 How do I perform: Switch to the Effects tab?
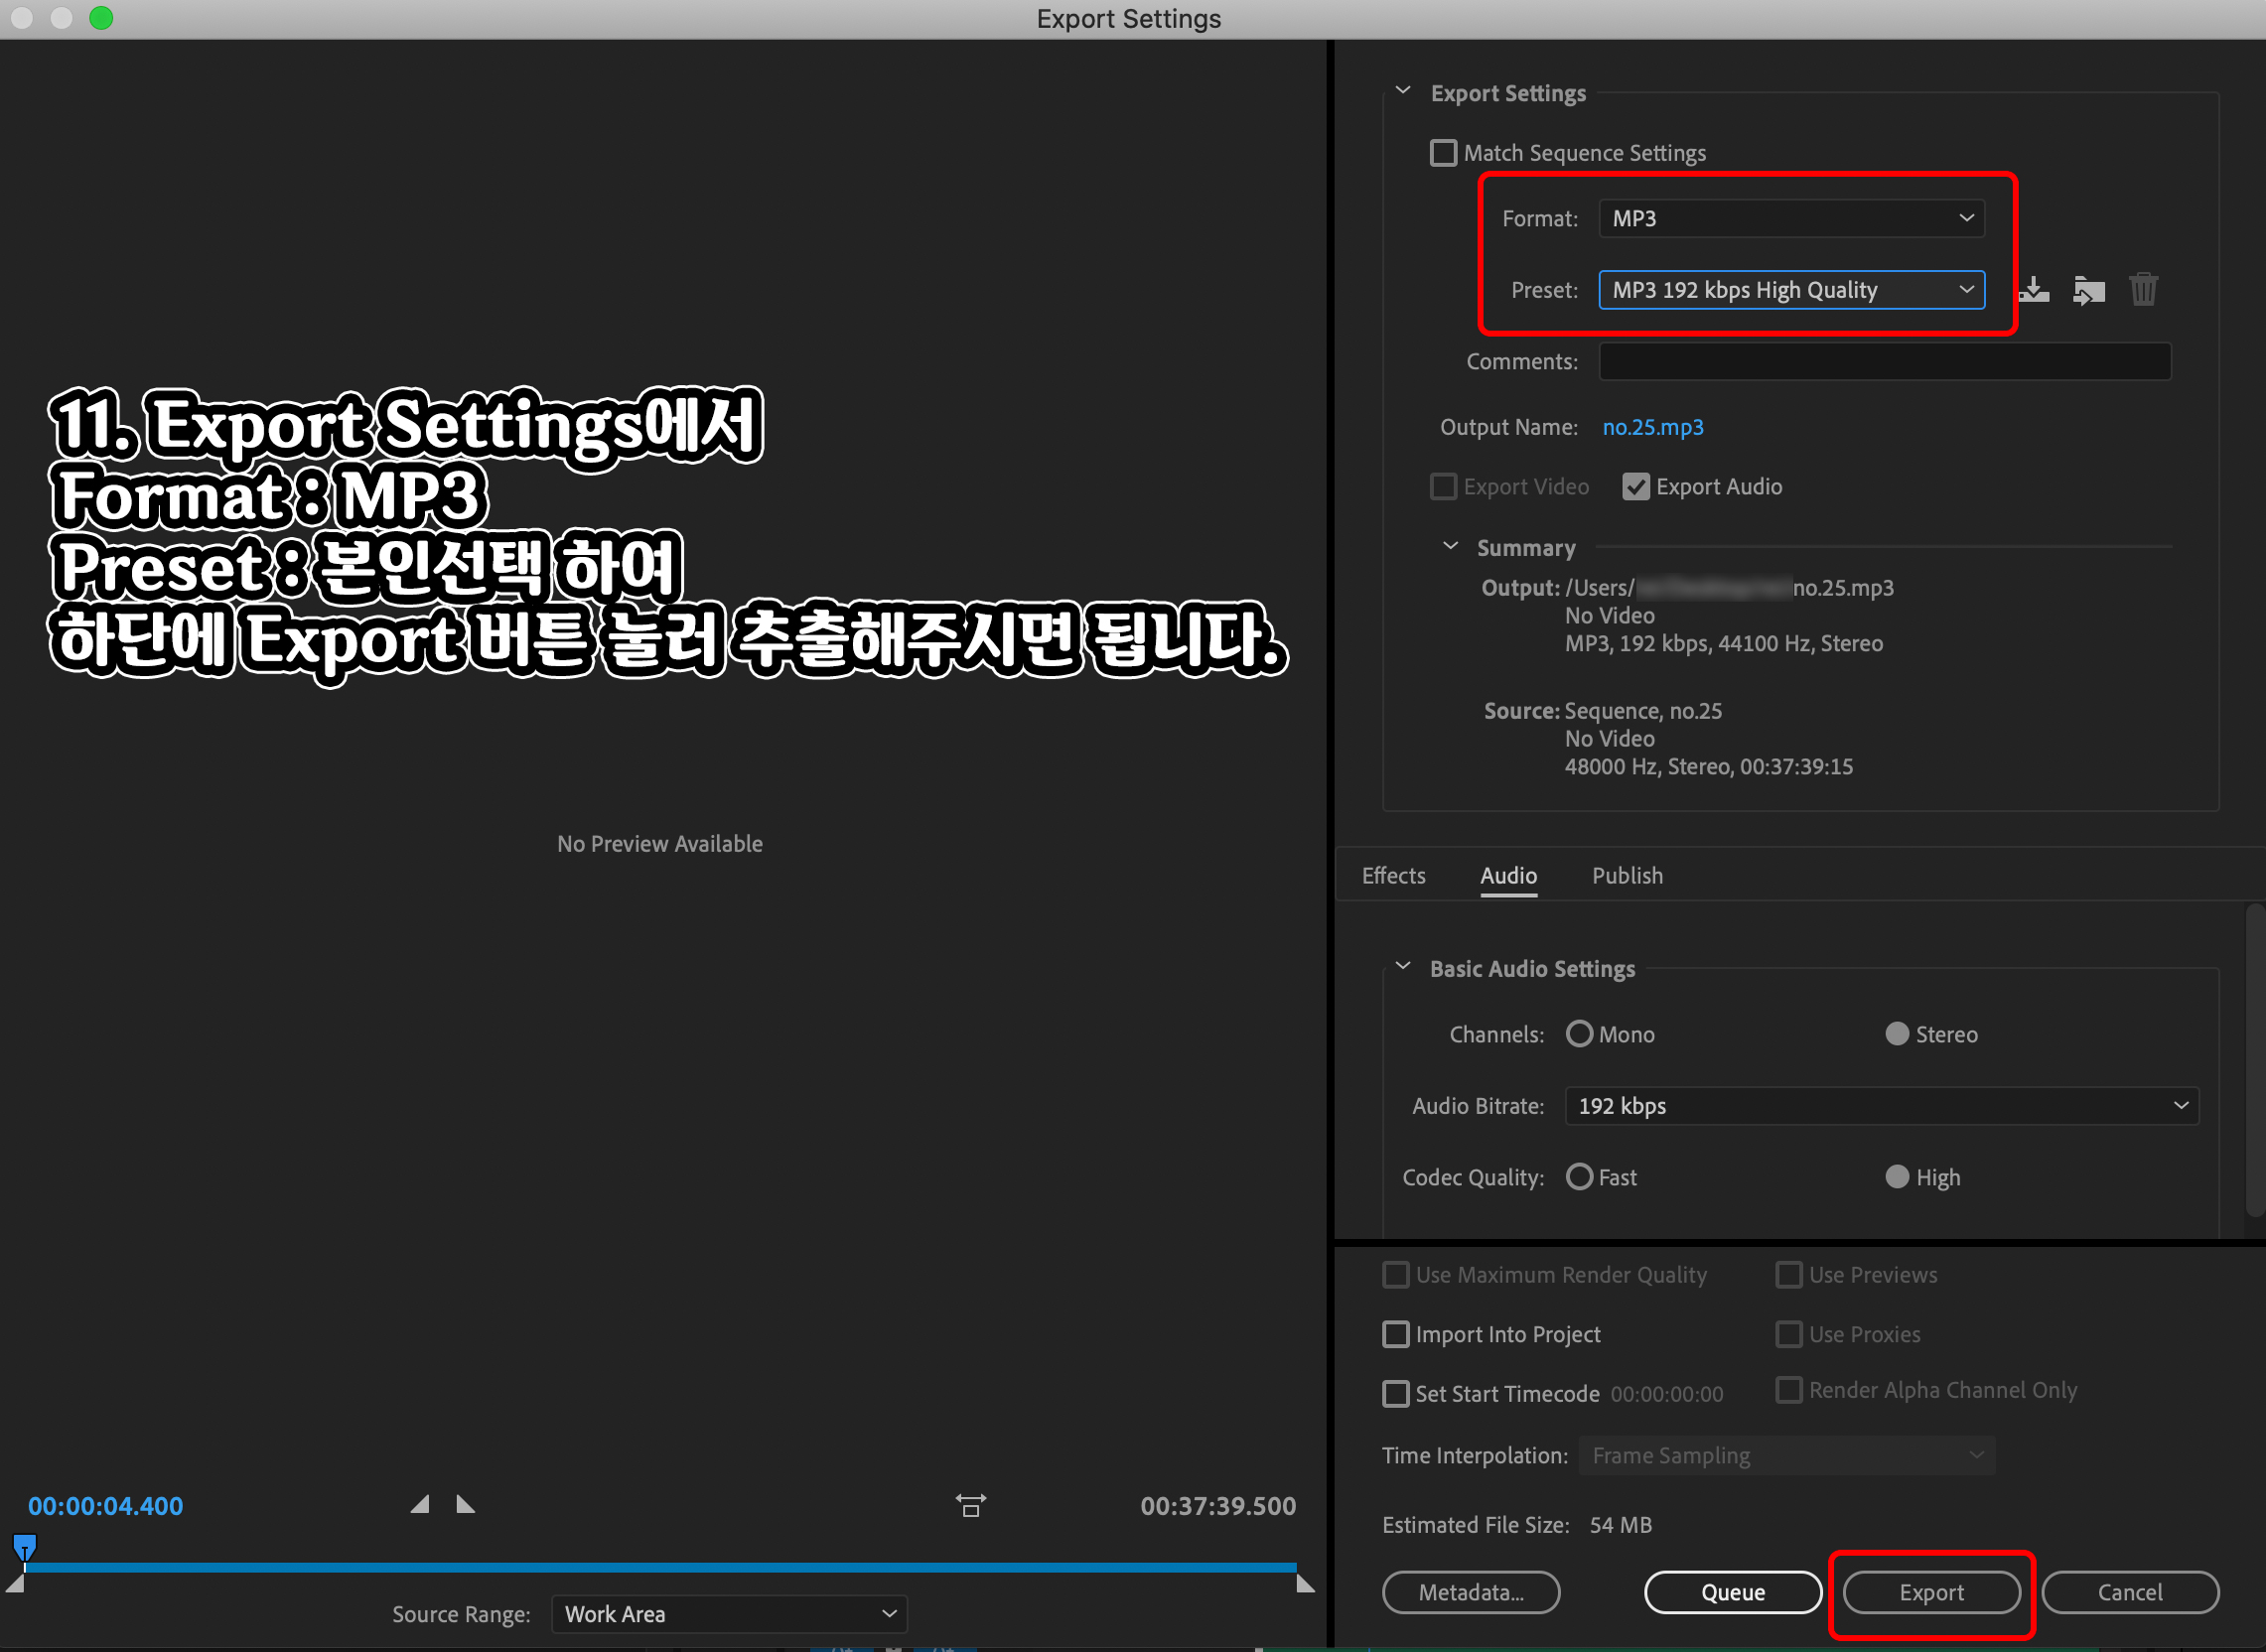[x=1393, y=875]
